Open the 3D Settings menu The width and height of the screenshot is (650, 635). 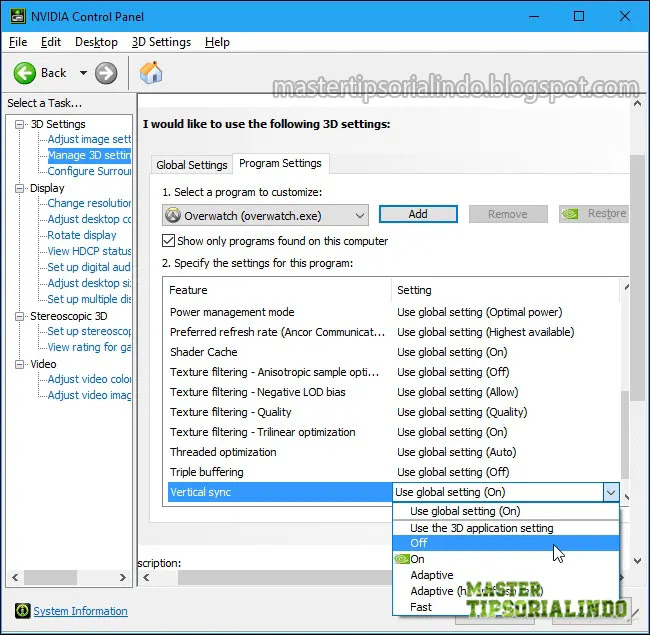(x=161, y=42)
